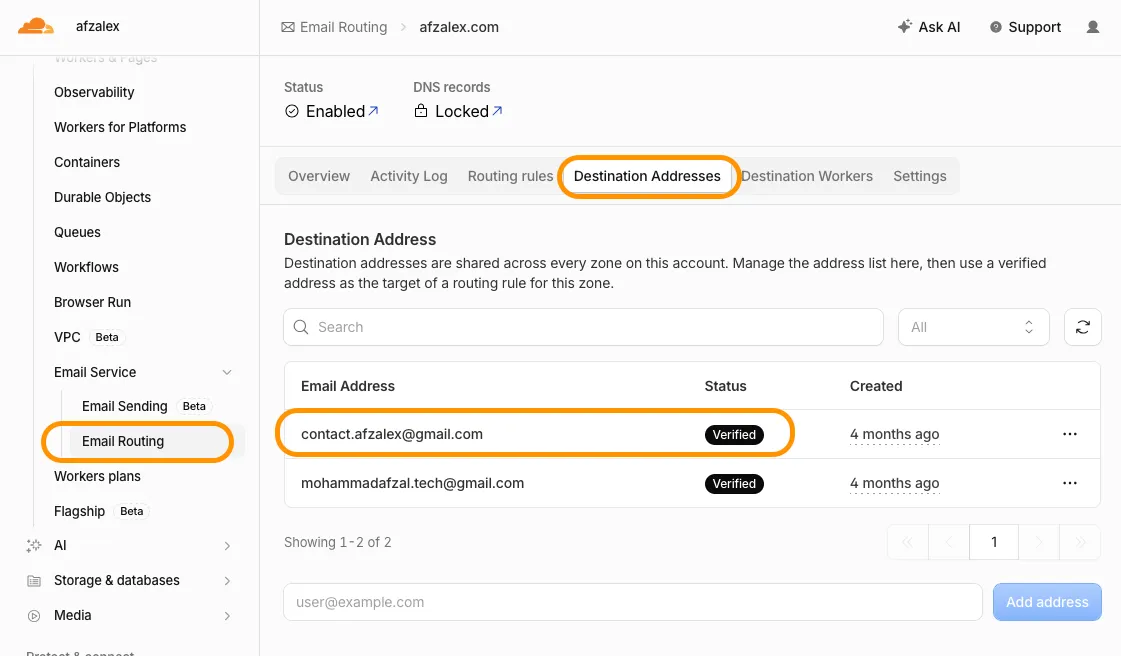Screen dimensions: 1121x656
Task: Open the Support help menu
Action: pyautogui.click(x=1025, y=27)
